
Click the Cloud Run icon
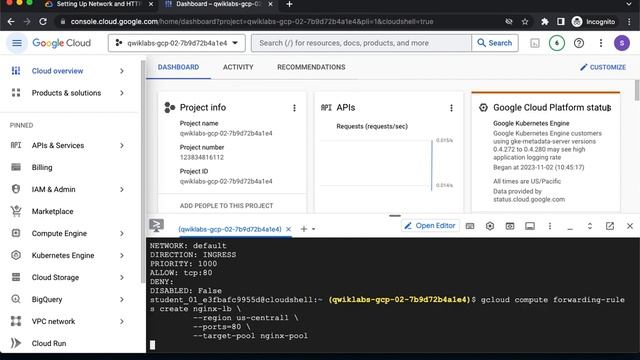[x=16, y=343]
